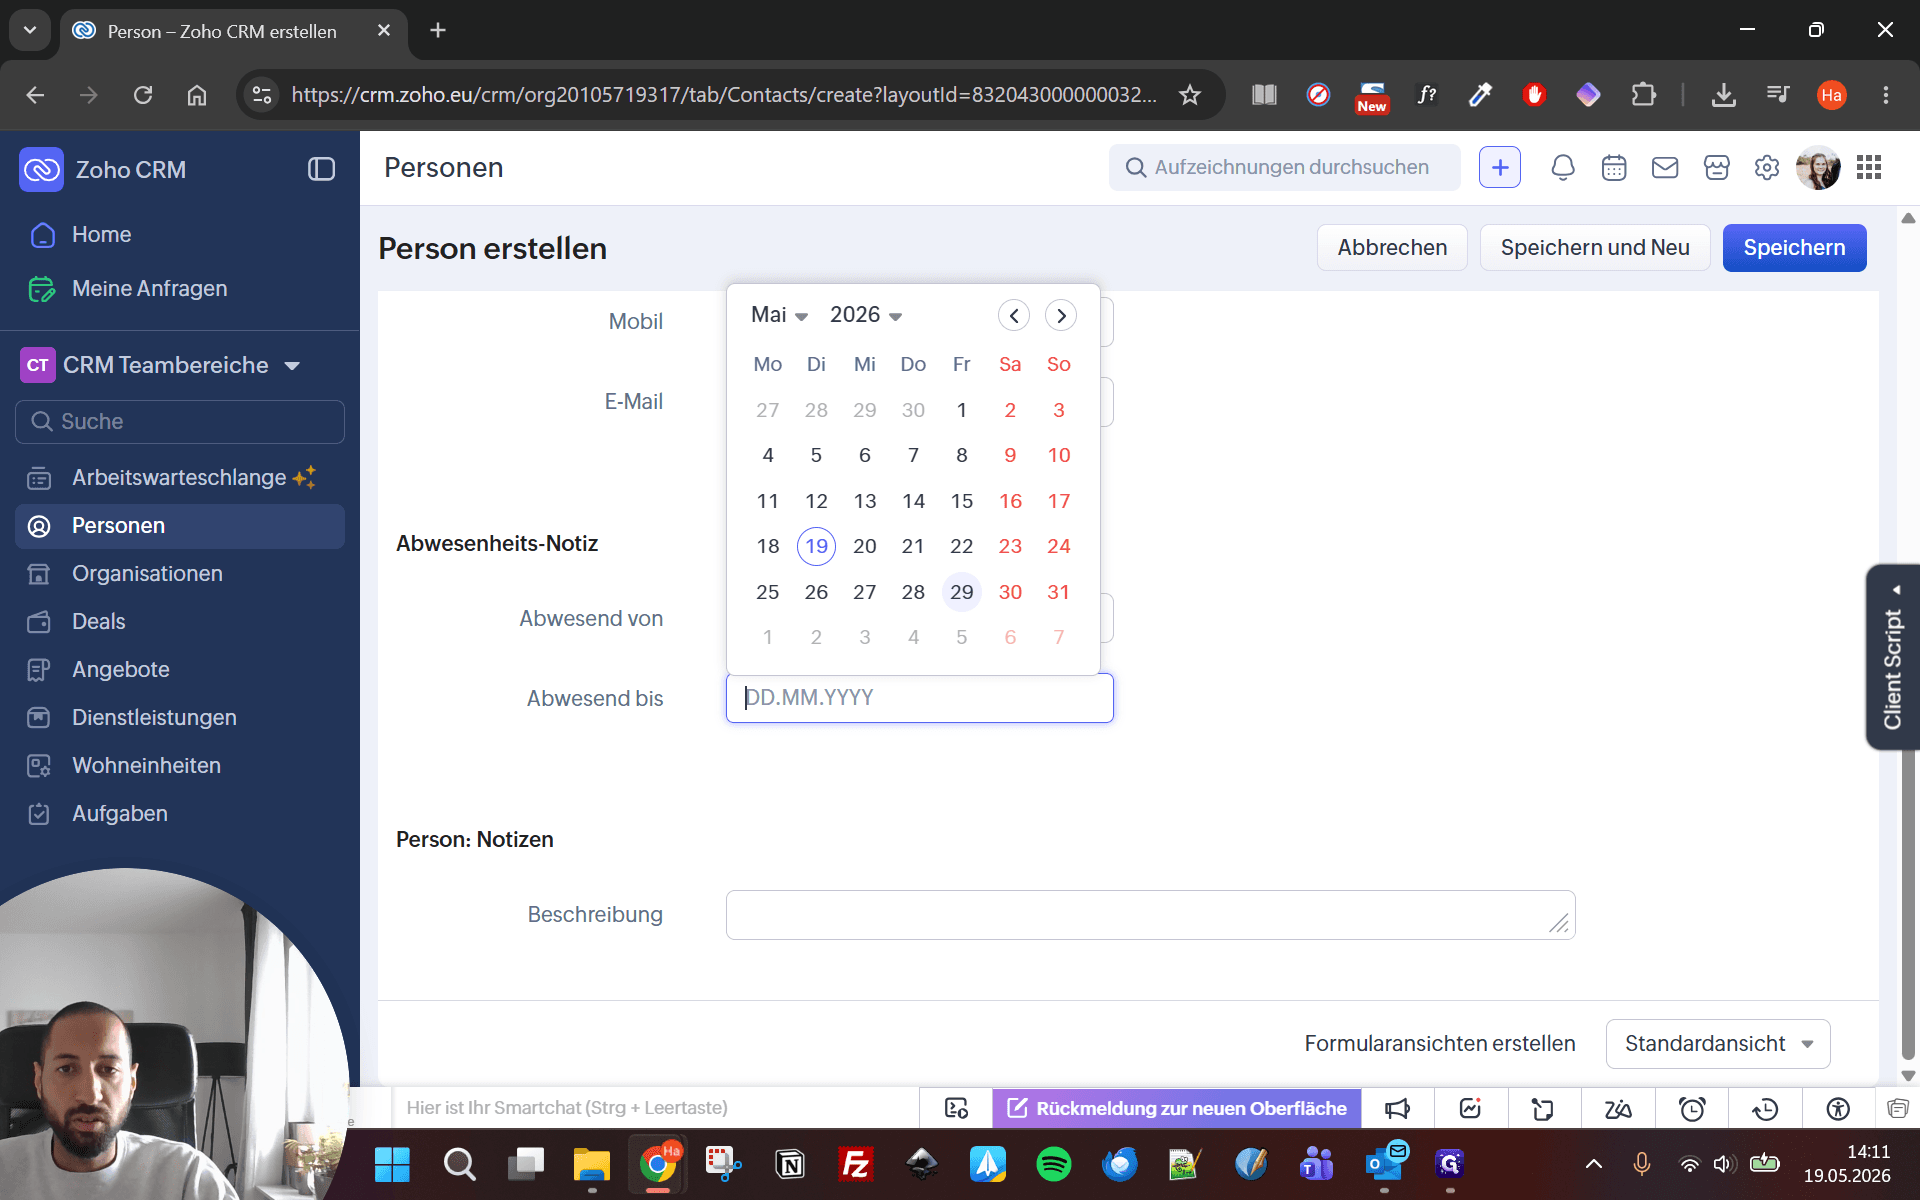Open Spotify from the taskbar

point(1053,1164)
